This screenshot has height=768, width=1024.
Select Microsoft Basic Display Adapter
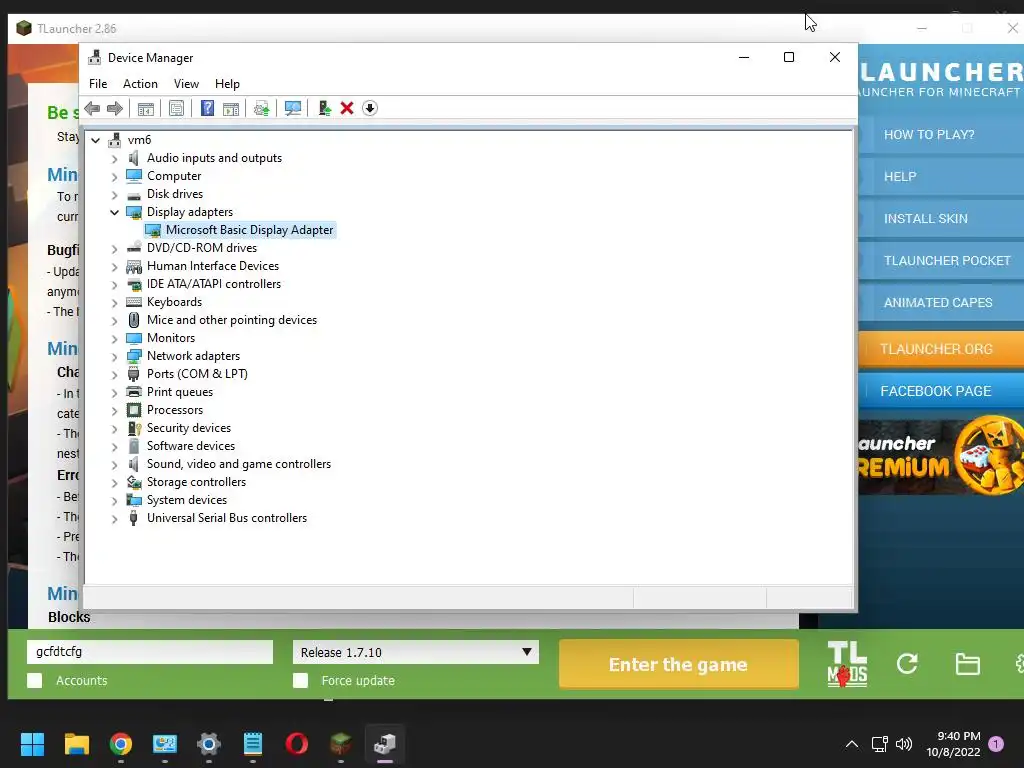pos(249,230)
